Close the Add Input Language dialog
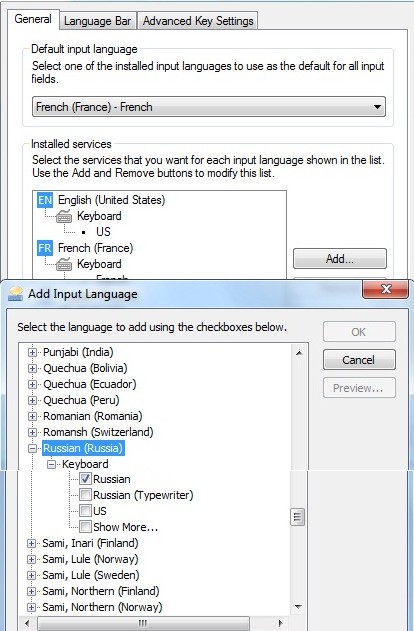 pos(386,289)
